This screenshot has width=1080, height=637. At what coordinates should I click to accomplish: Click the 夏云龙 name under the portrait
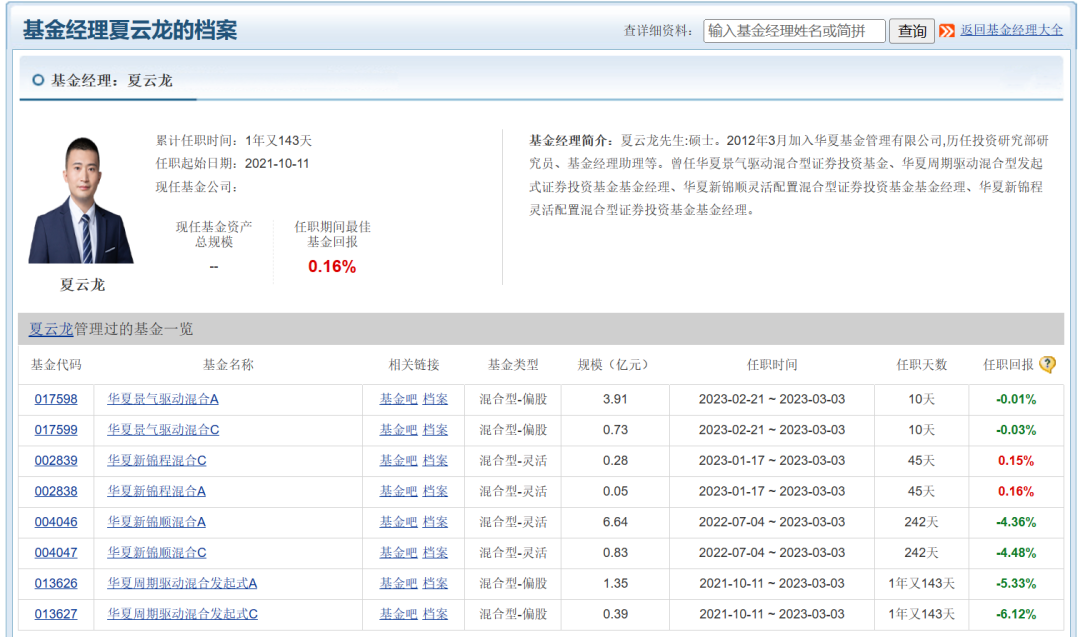82,284
